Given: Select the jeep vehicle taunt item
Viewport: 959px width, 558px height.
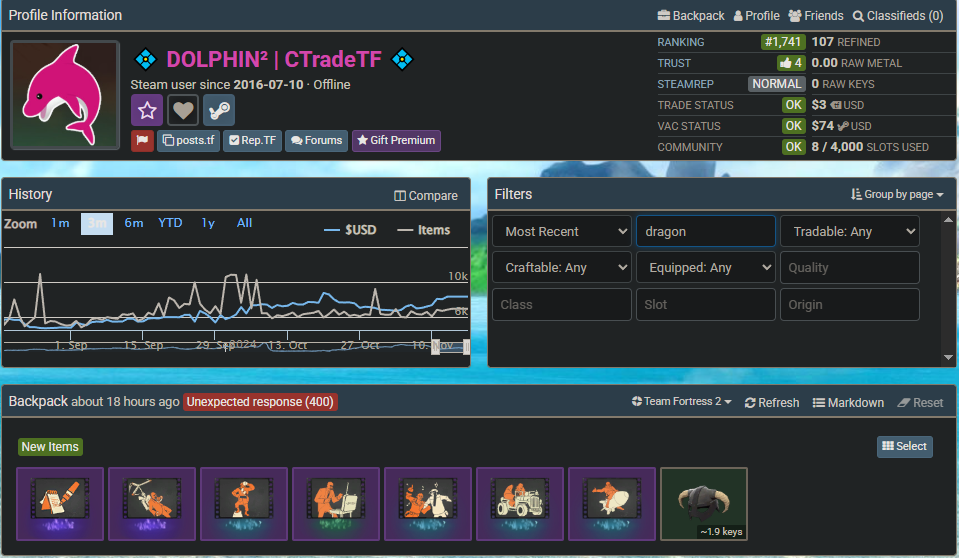Looking at the screenshot, I should point(520,504).
